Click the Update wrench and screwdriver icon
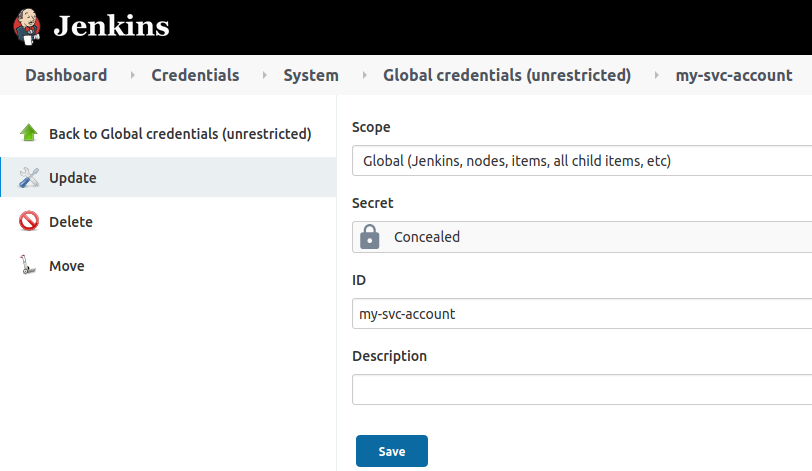 pyautogui.click(x=29, y=178)
